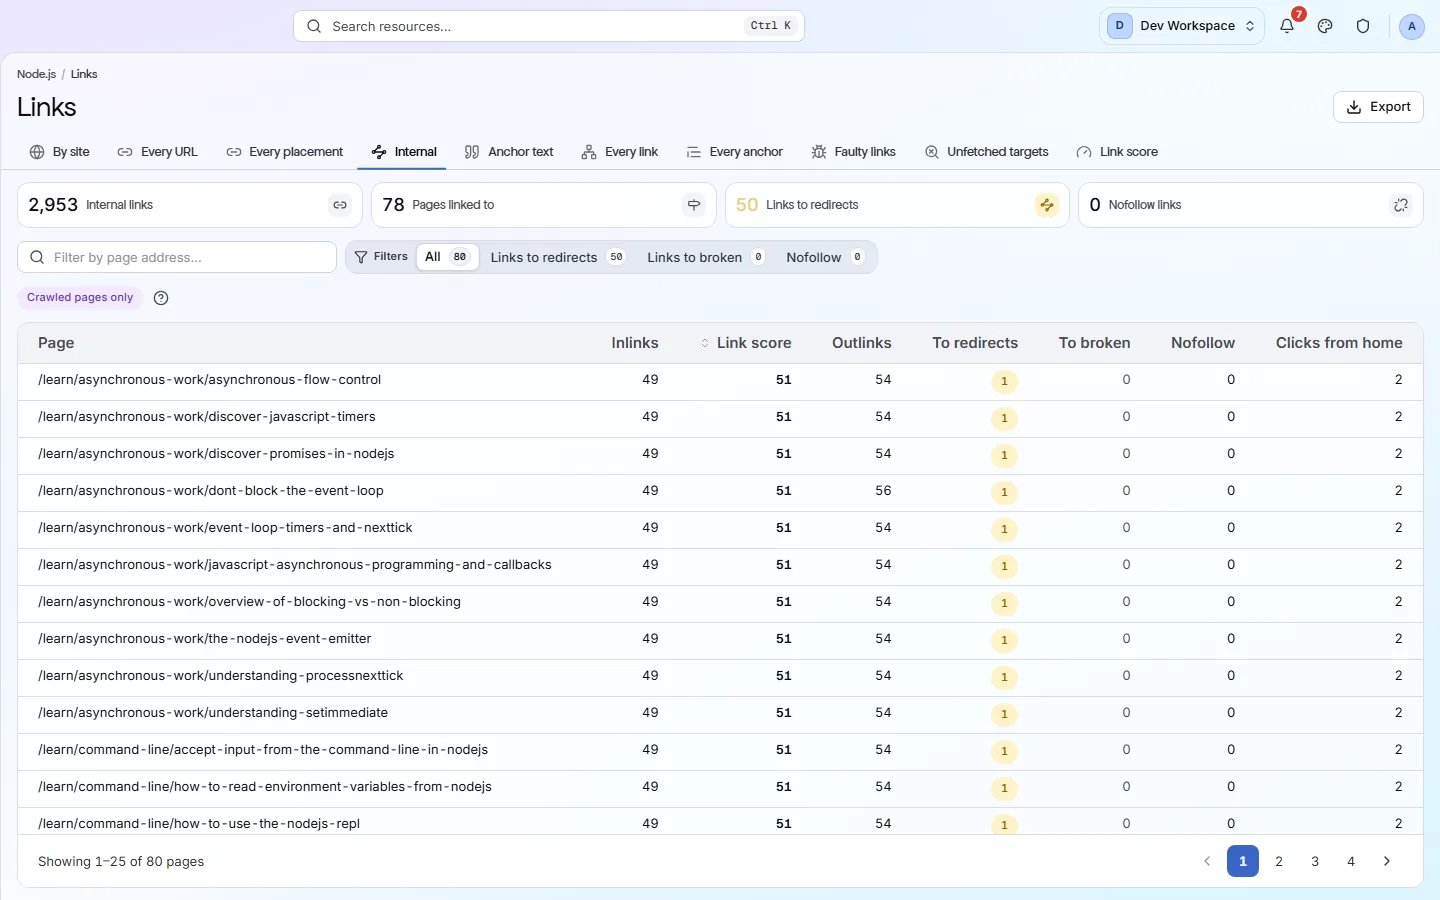This screenshot has width=1440, height=900.
Task: Sort by Page column header
Action: tap(56, 343)
